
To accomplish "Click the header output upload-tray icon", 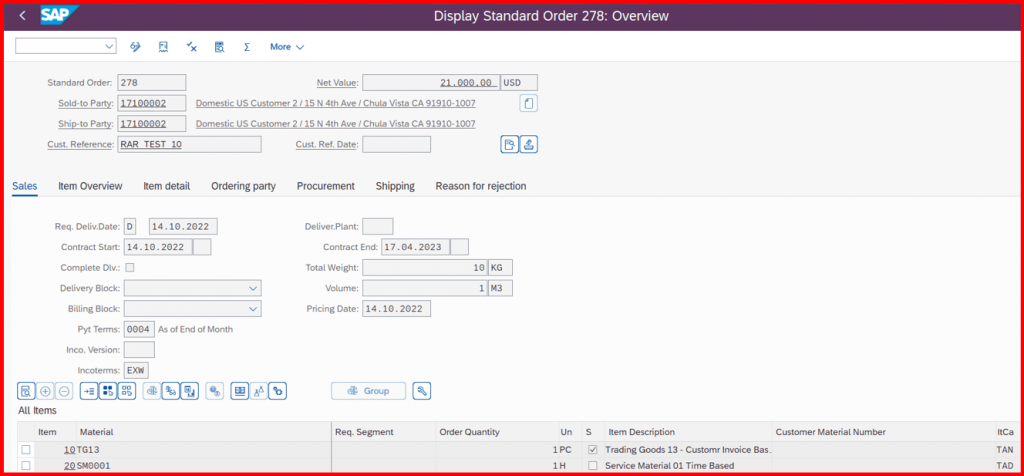I will 529,144.
